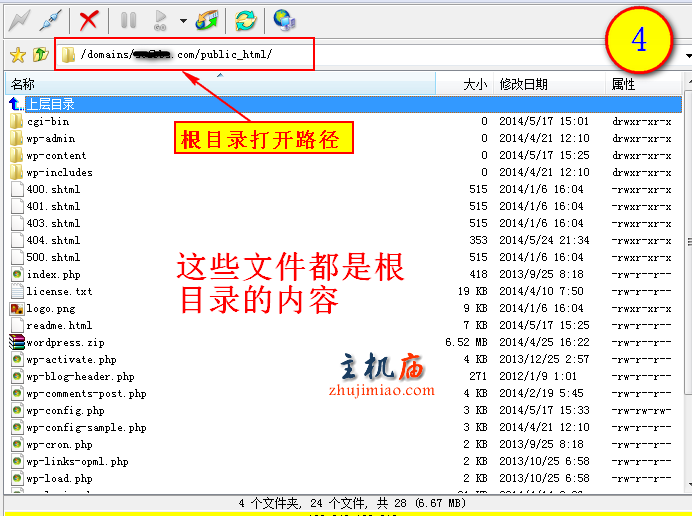This screenshot has height=516, width=692.
Task: Select file 401.shtml
Action: (53, 207)
